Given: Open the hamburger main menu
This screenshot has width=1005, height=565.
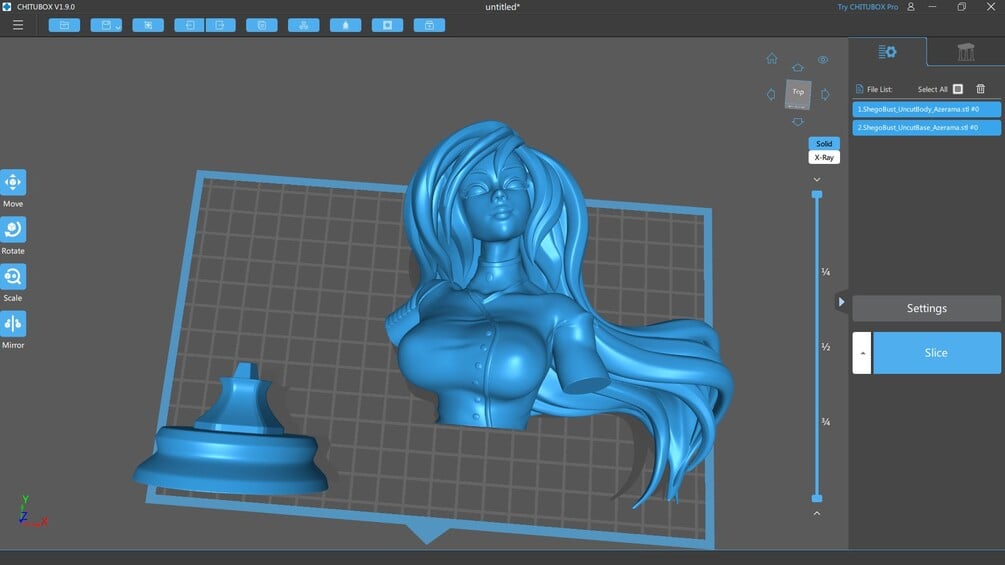Looking at the screenshot, I should coord(18,25).
